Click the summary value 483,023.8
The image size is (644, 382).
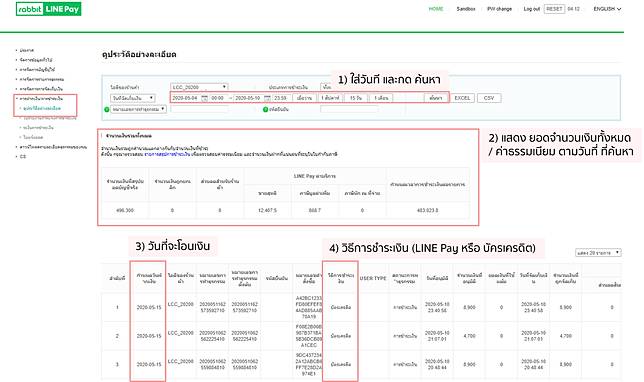[x=428, y=210]
